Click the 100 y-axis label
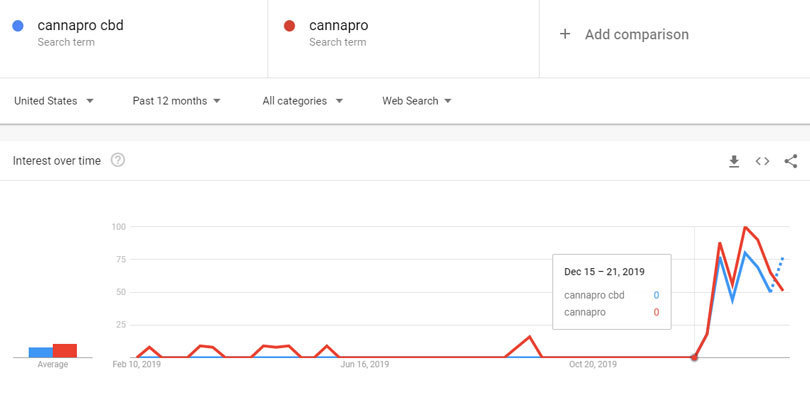 (x=119, y=227)
